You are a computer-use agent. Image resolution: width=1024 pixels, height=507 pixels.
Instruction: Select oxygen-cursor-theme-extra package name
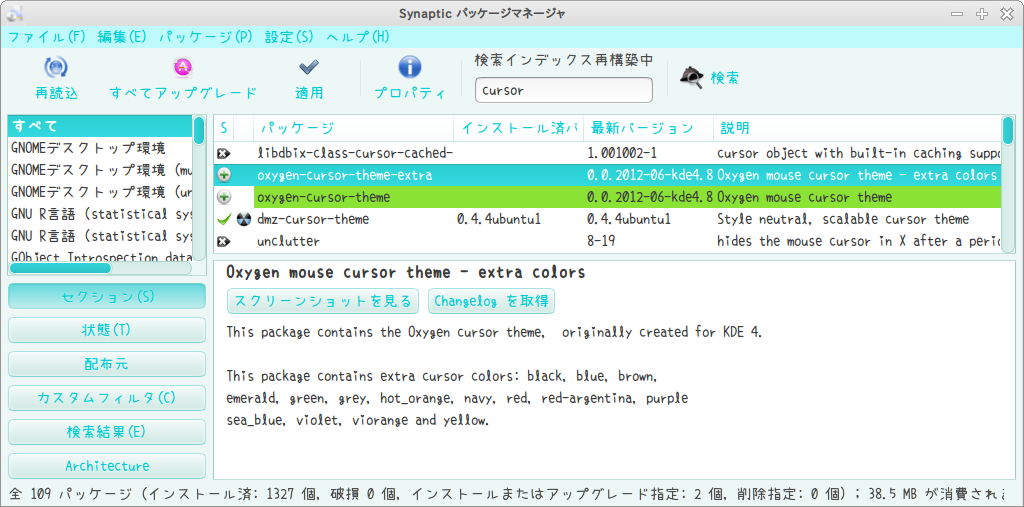pyautogui.click(x=344, y=175)
